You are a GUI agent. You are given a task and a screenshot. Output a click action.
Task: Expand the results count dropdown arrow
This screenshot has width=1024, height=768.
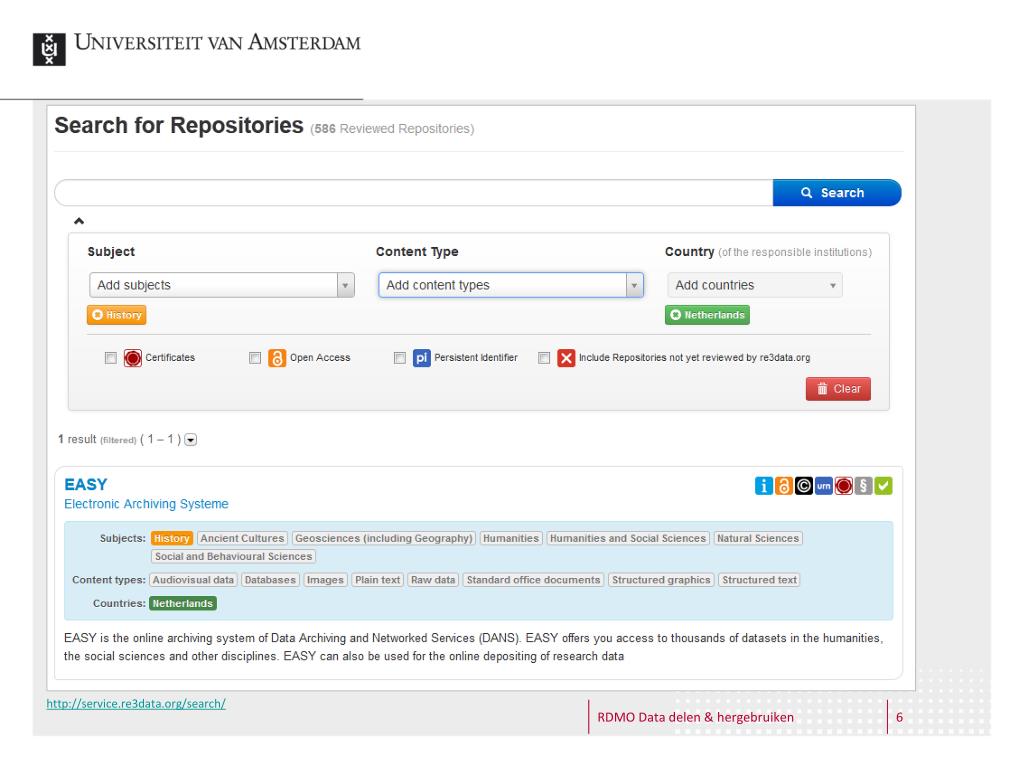190,440
